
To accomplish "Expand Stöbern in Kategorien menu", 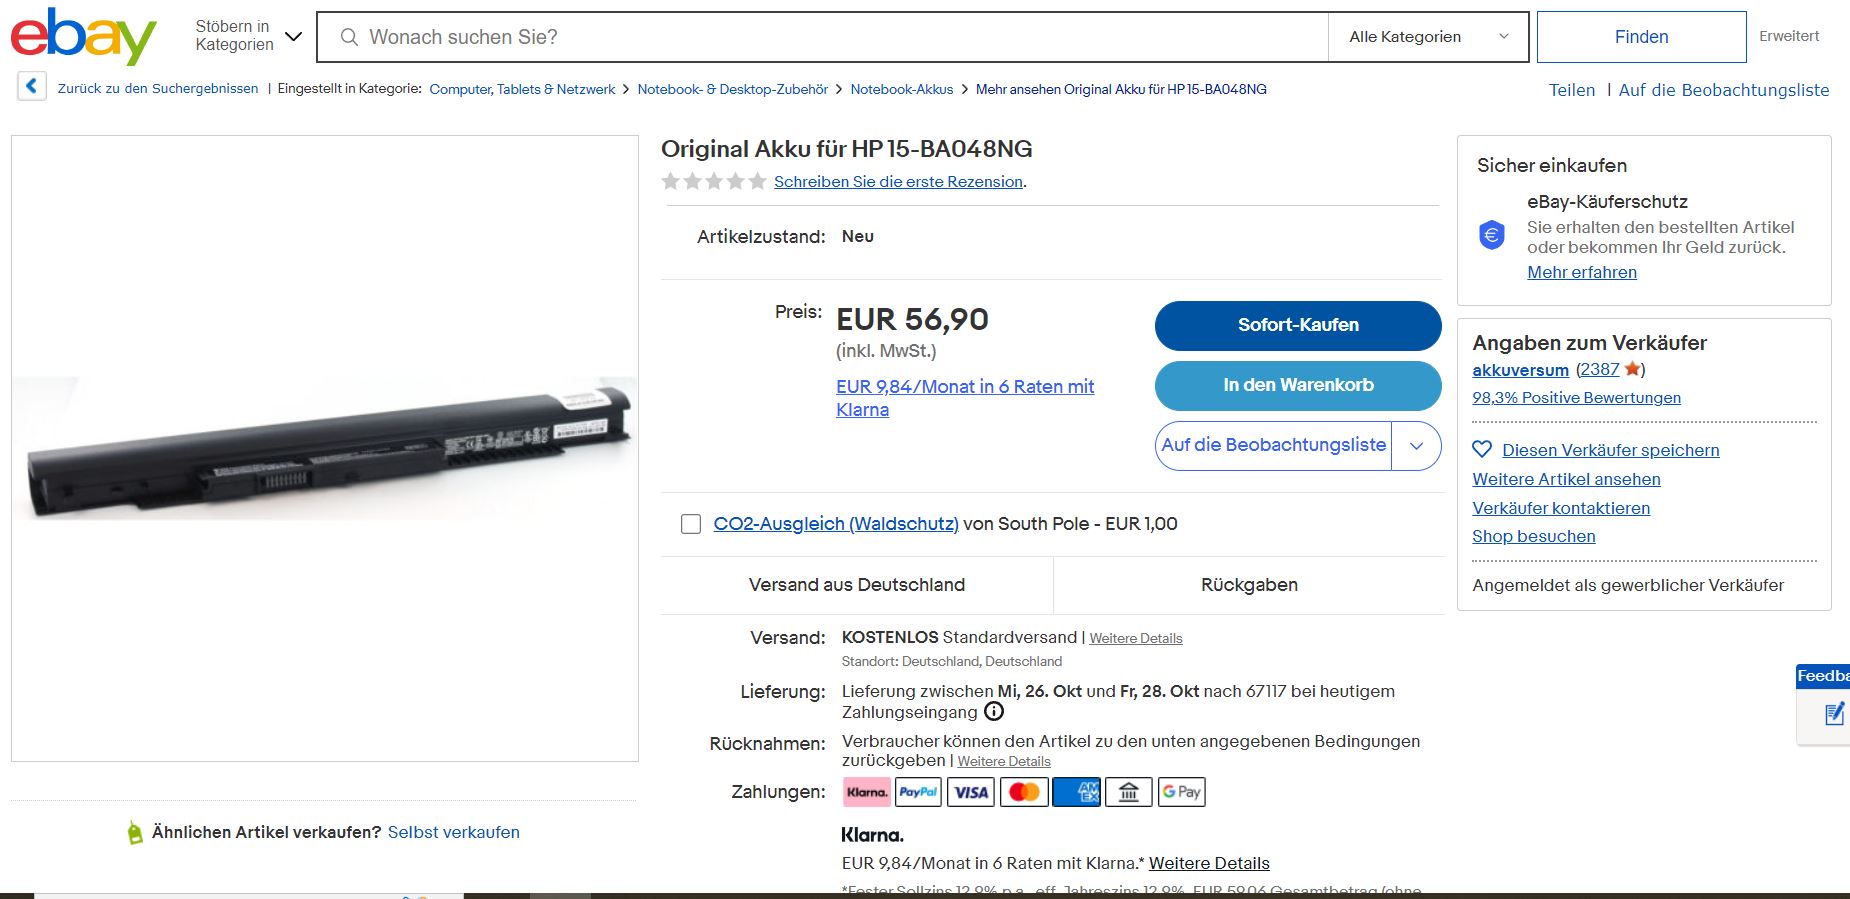I will point(249,36).
